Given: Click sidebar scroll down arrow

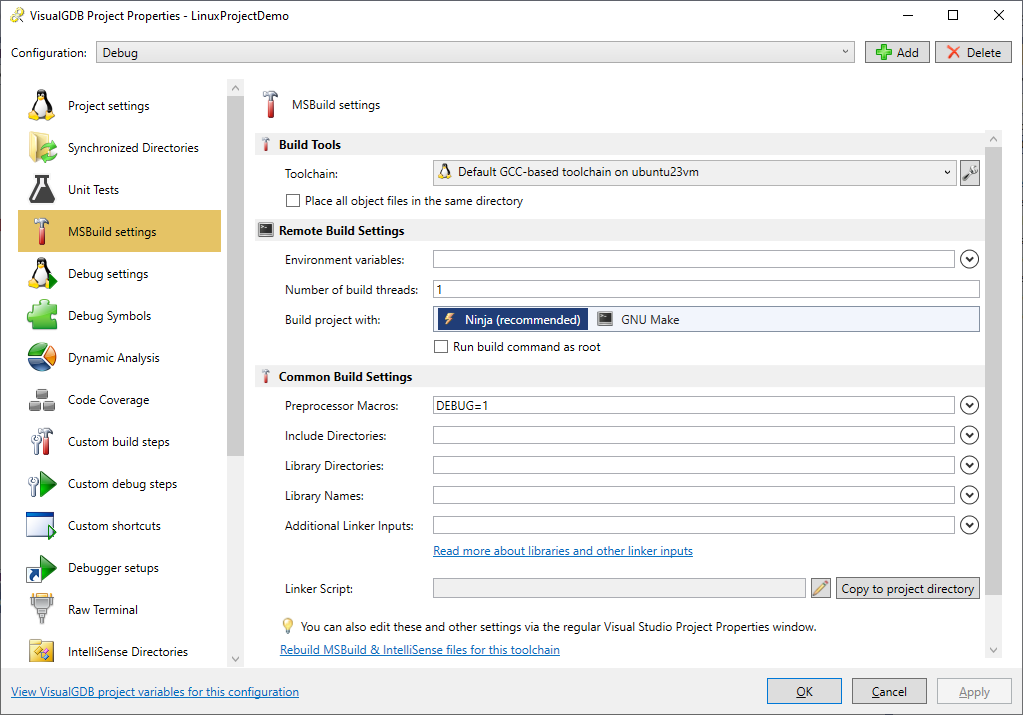Looking at the screenshot, I should coord(236,659).
